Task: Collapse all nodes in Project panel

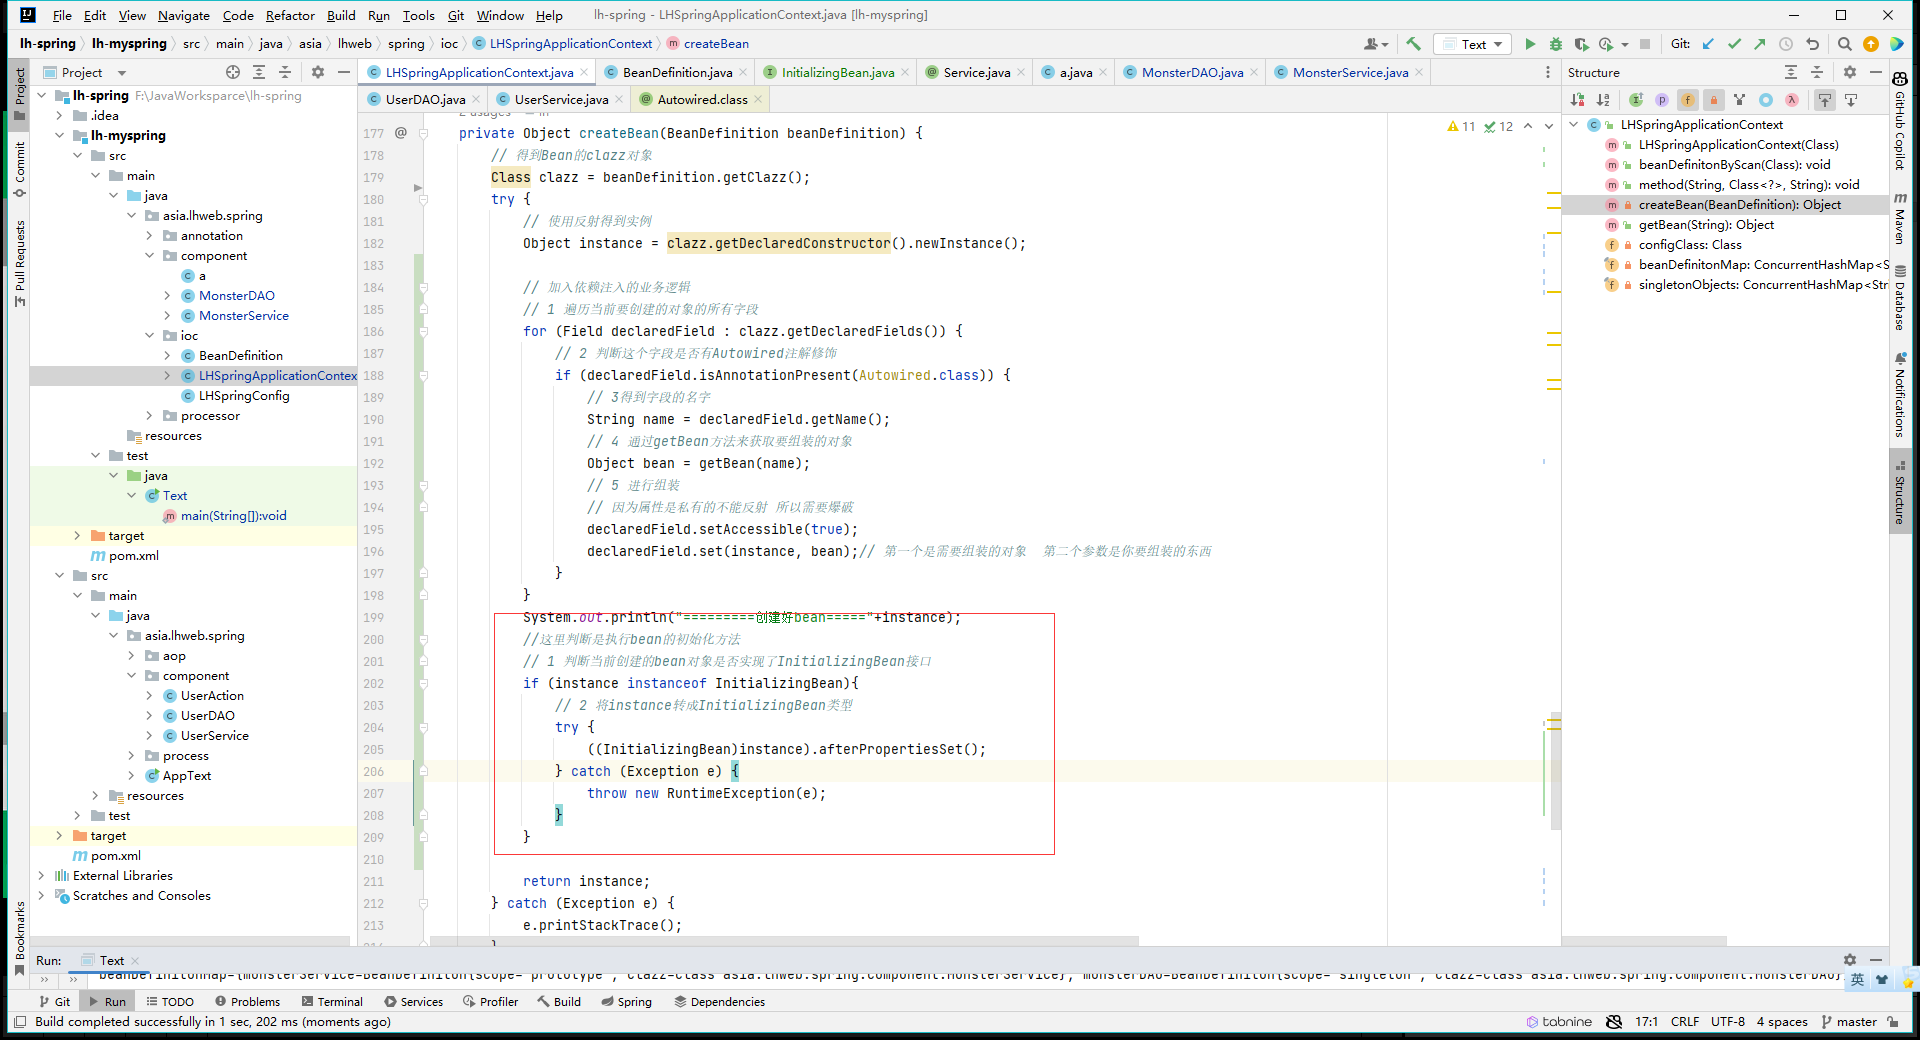Action: pyautogui.click(x=285, y=72)
